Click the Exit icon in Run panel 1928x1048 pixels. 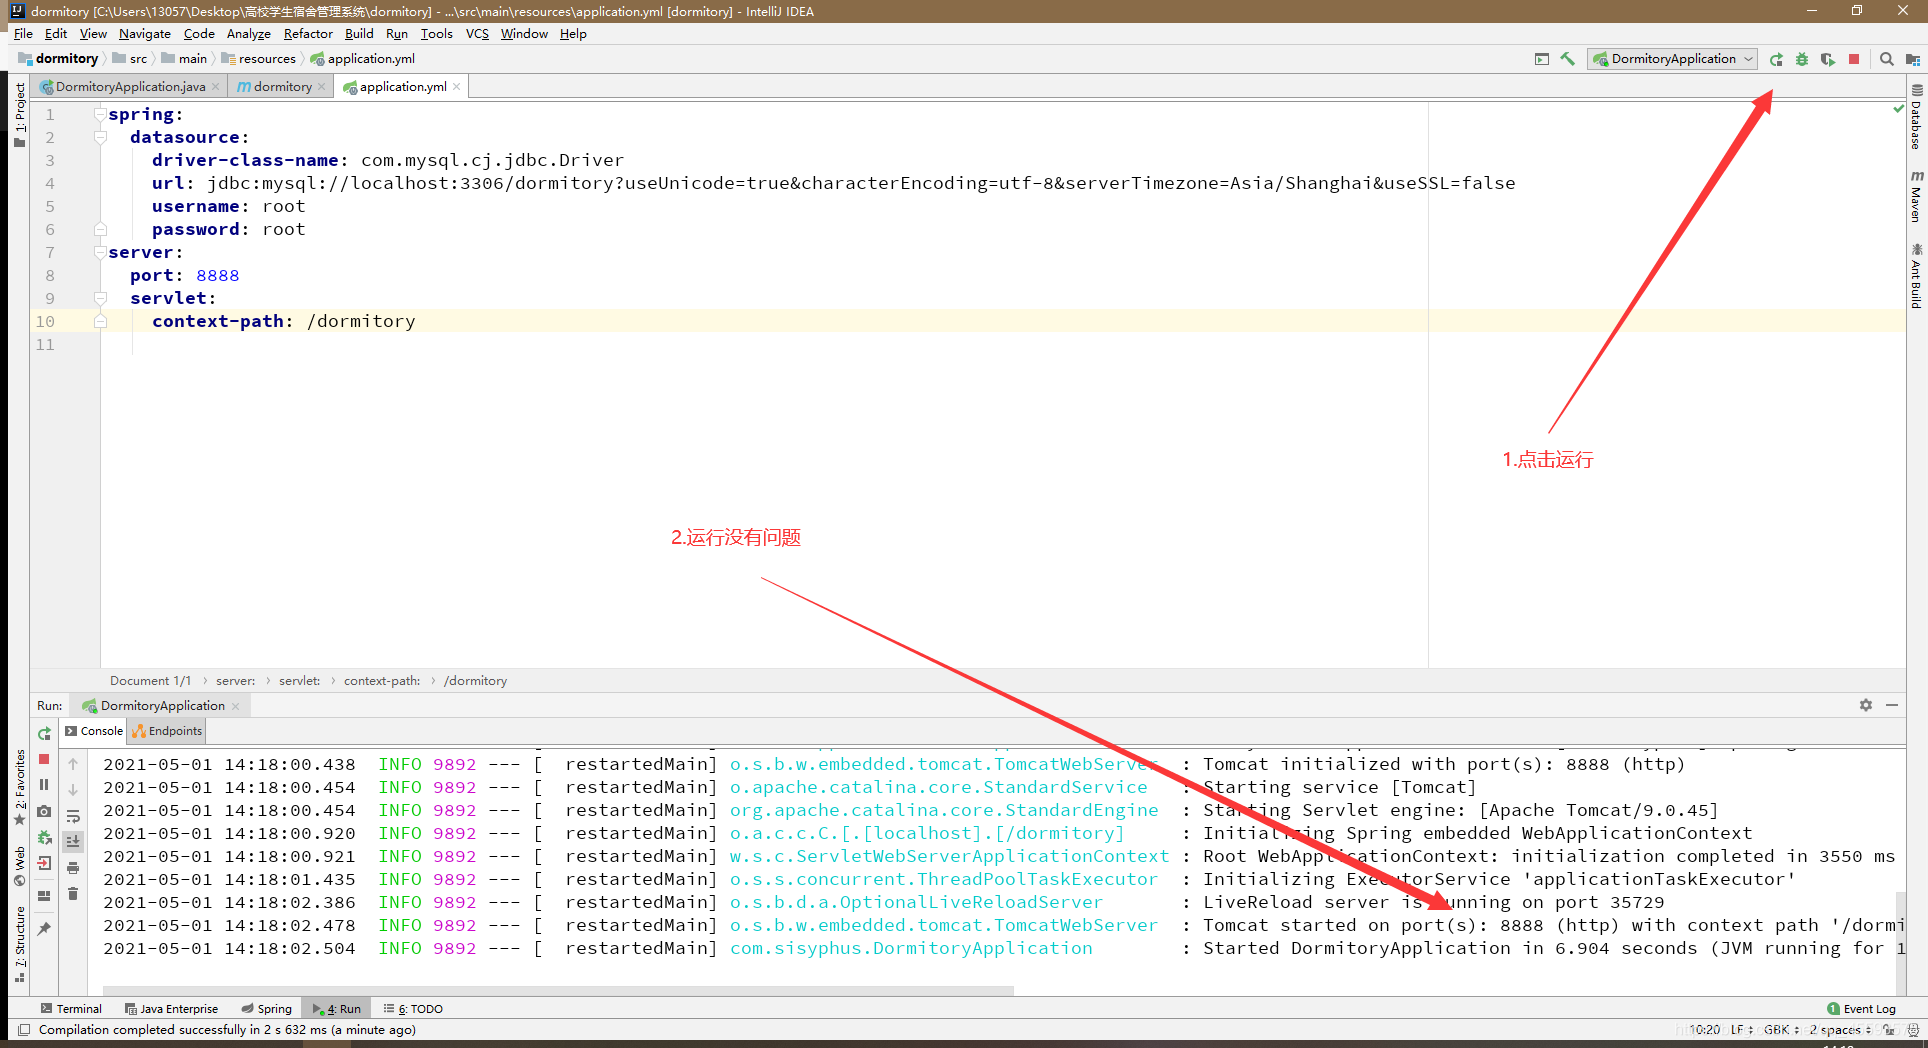(44, 863)
